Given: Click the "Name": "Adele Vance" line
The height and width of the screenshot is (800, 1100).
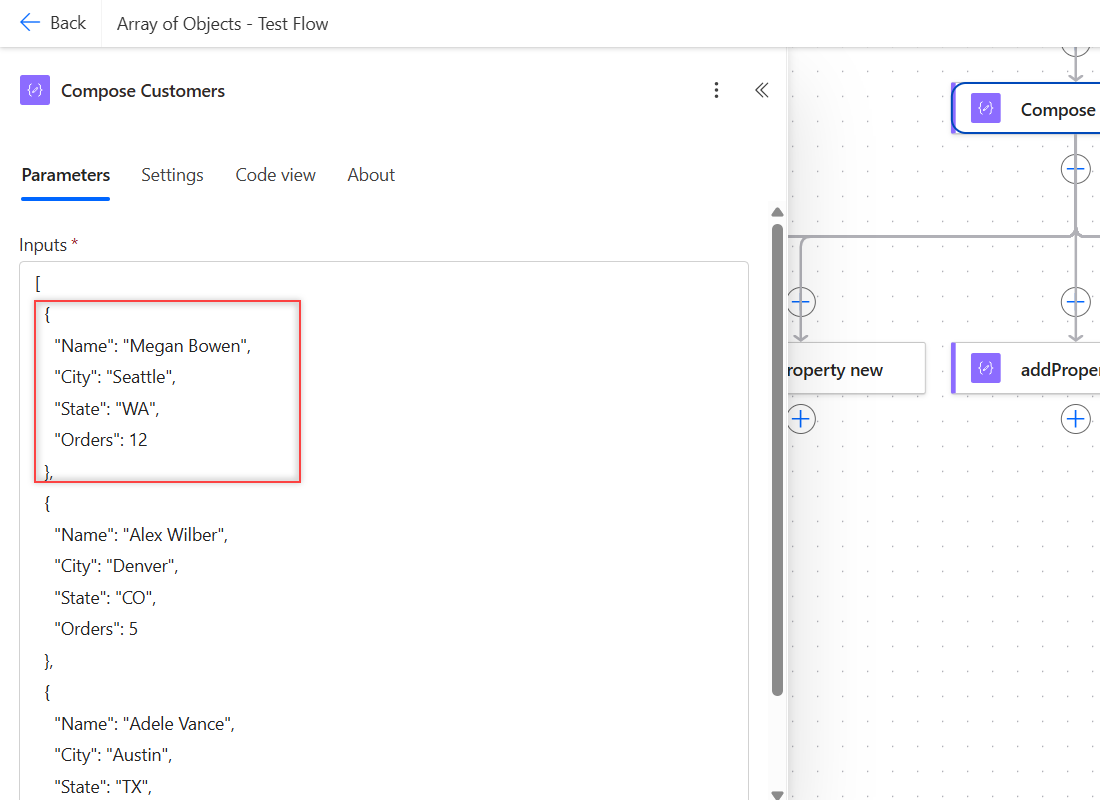Looking at the screenshot, I should pos(145,724).
